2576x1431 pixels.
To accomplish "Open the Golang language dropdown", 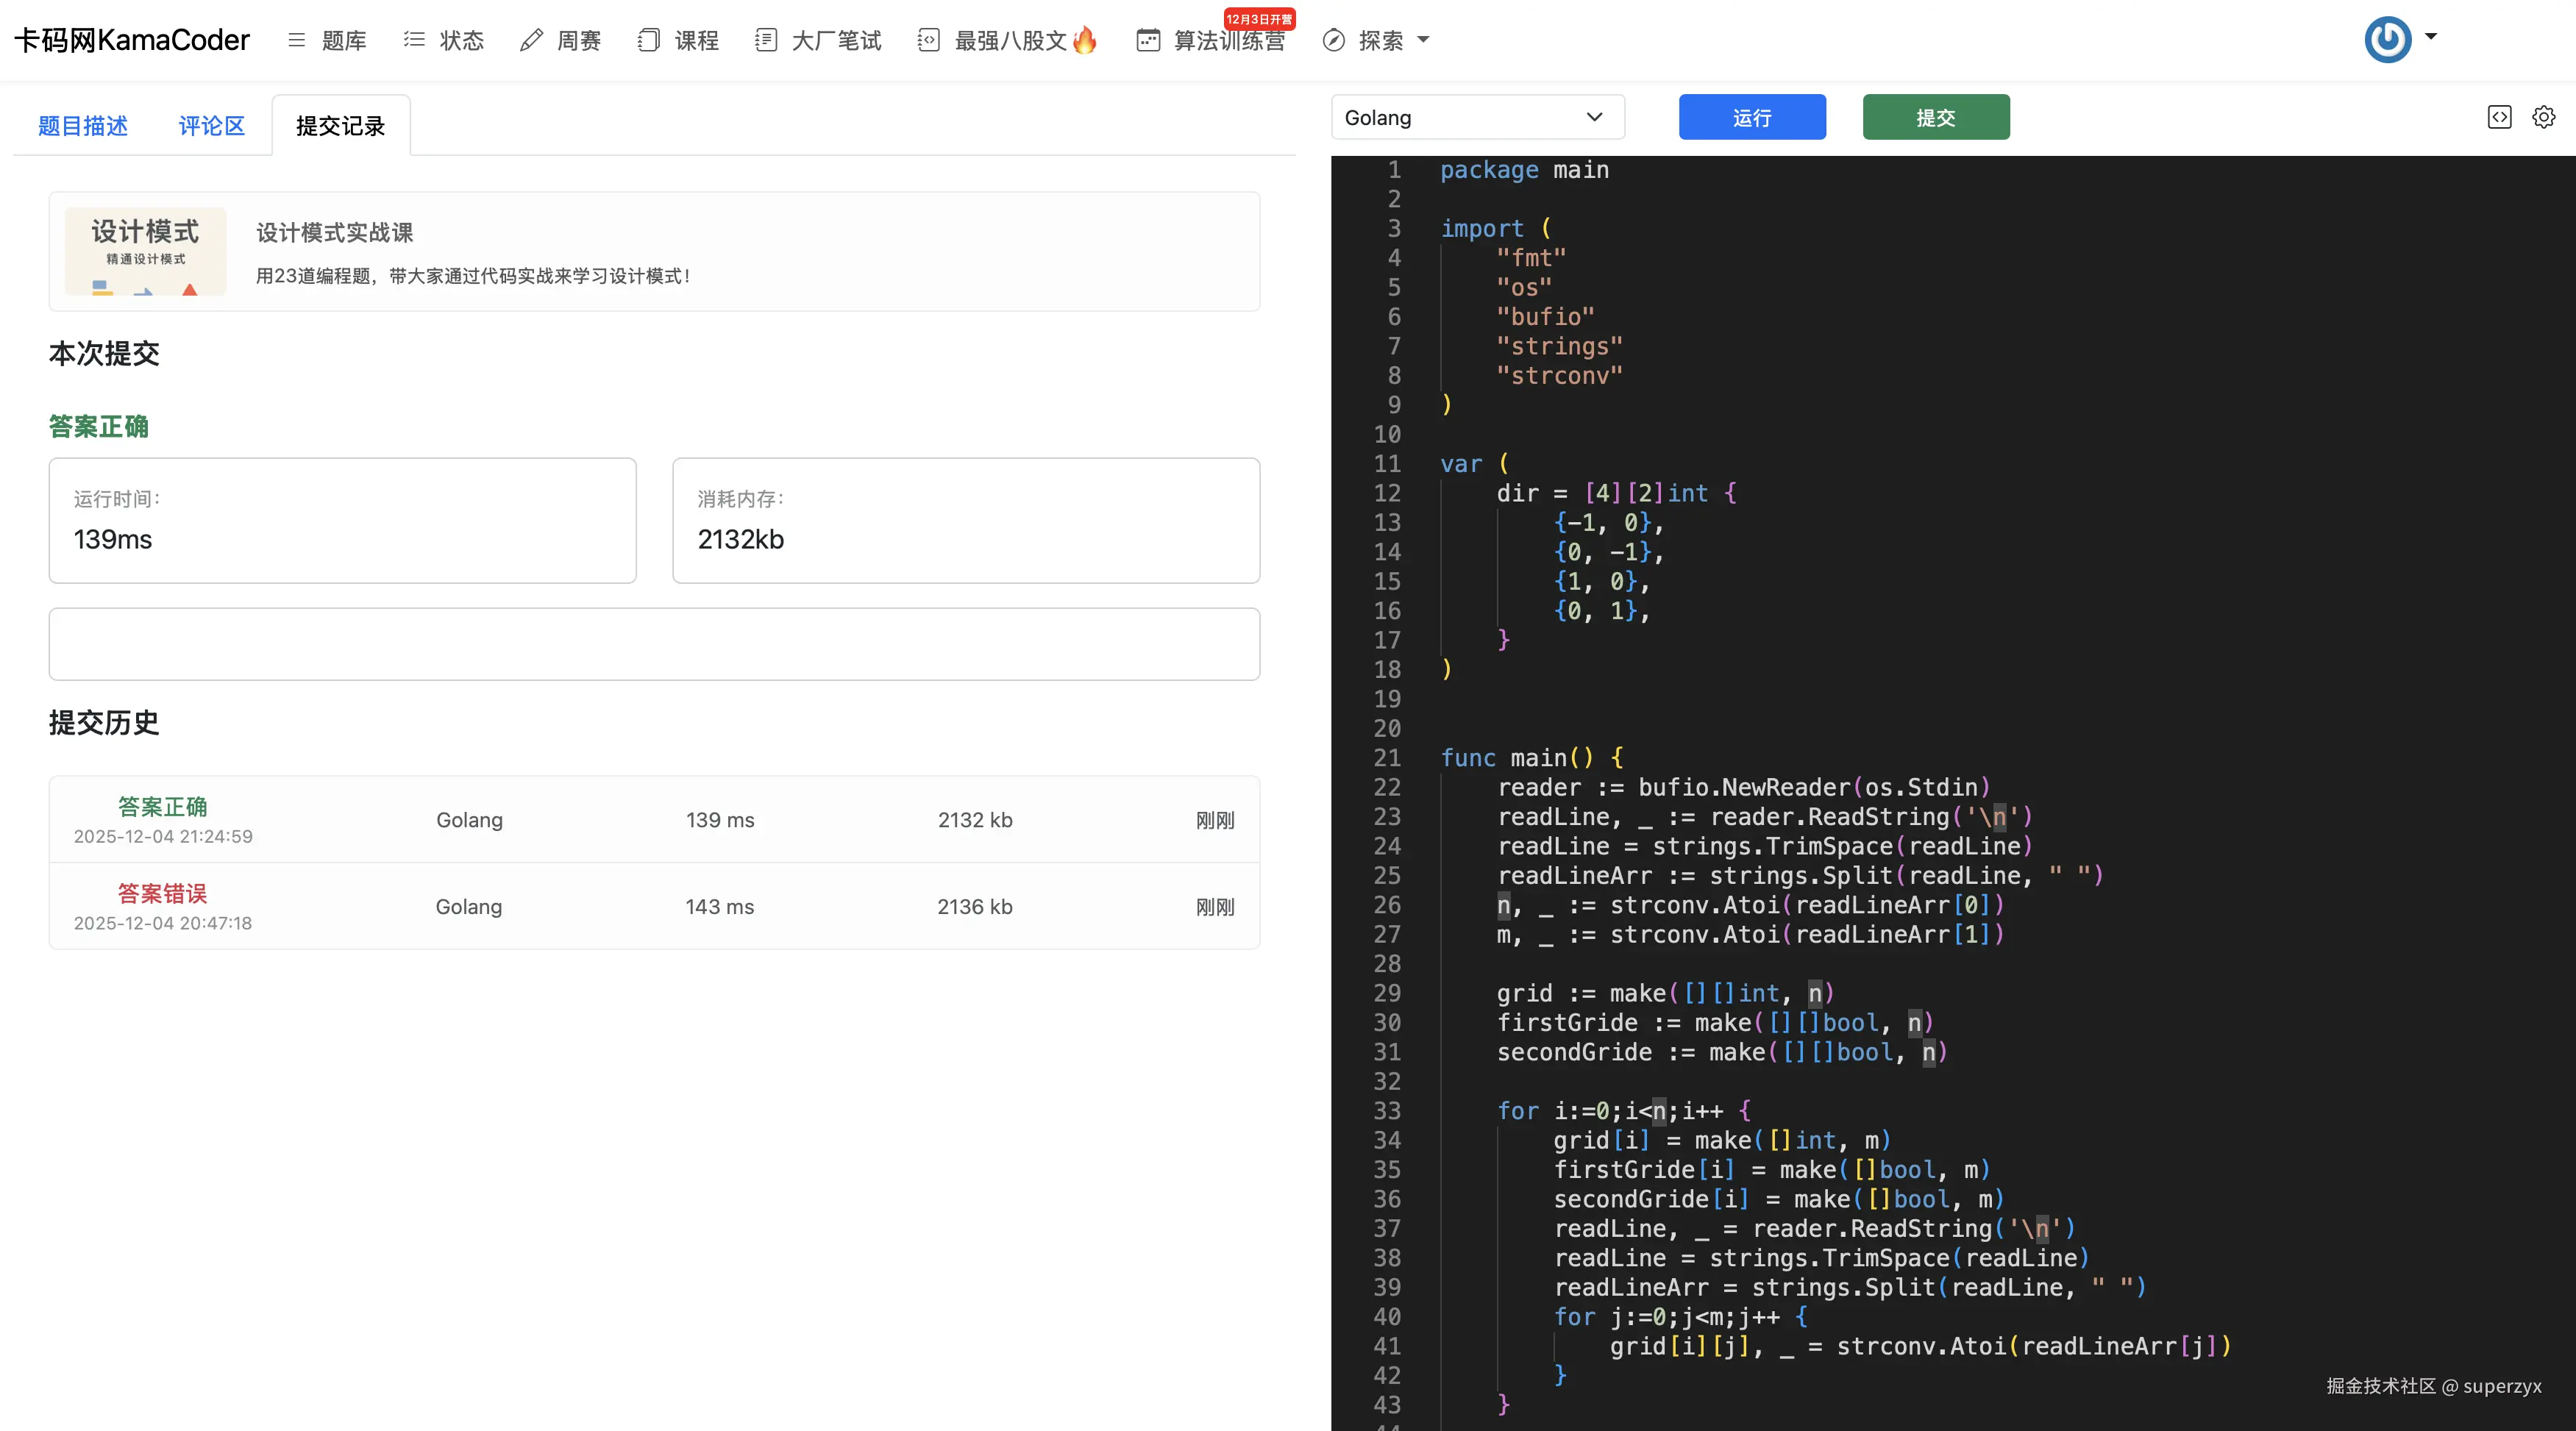I will pos(1477,117).
